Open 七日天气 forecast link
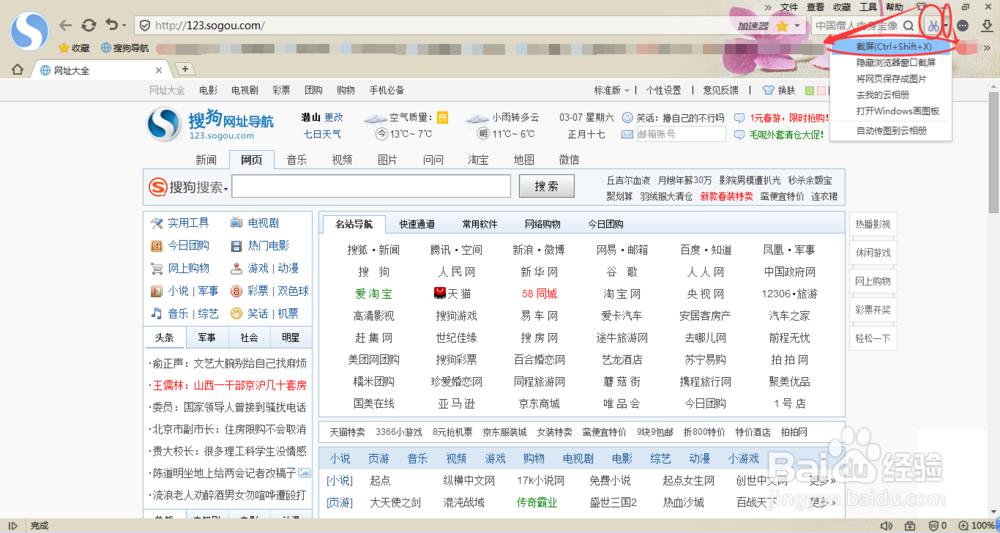This screenshot has height=533, width=1000. pos(322,134)
